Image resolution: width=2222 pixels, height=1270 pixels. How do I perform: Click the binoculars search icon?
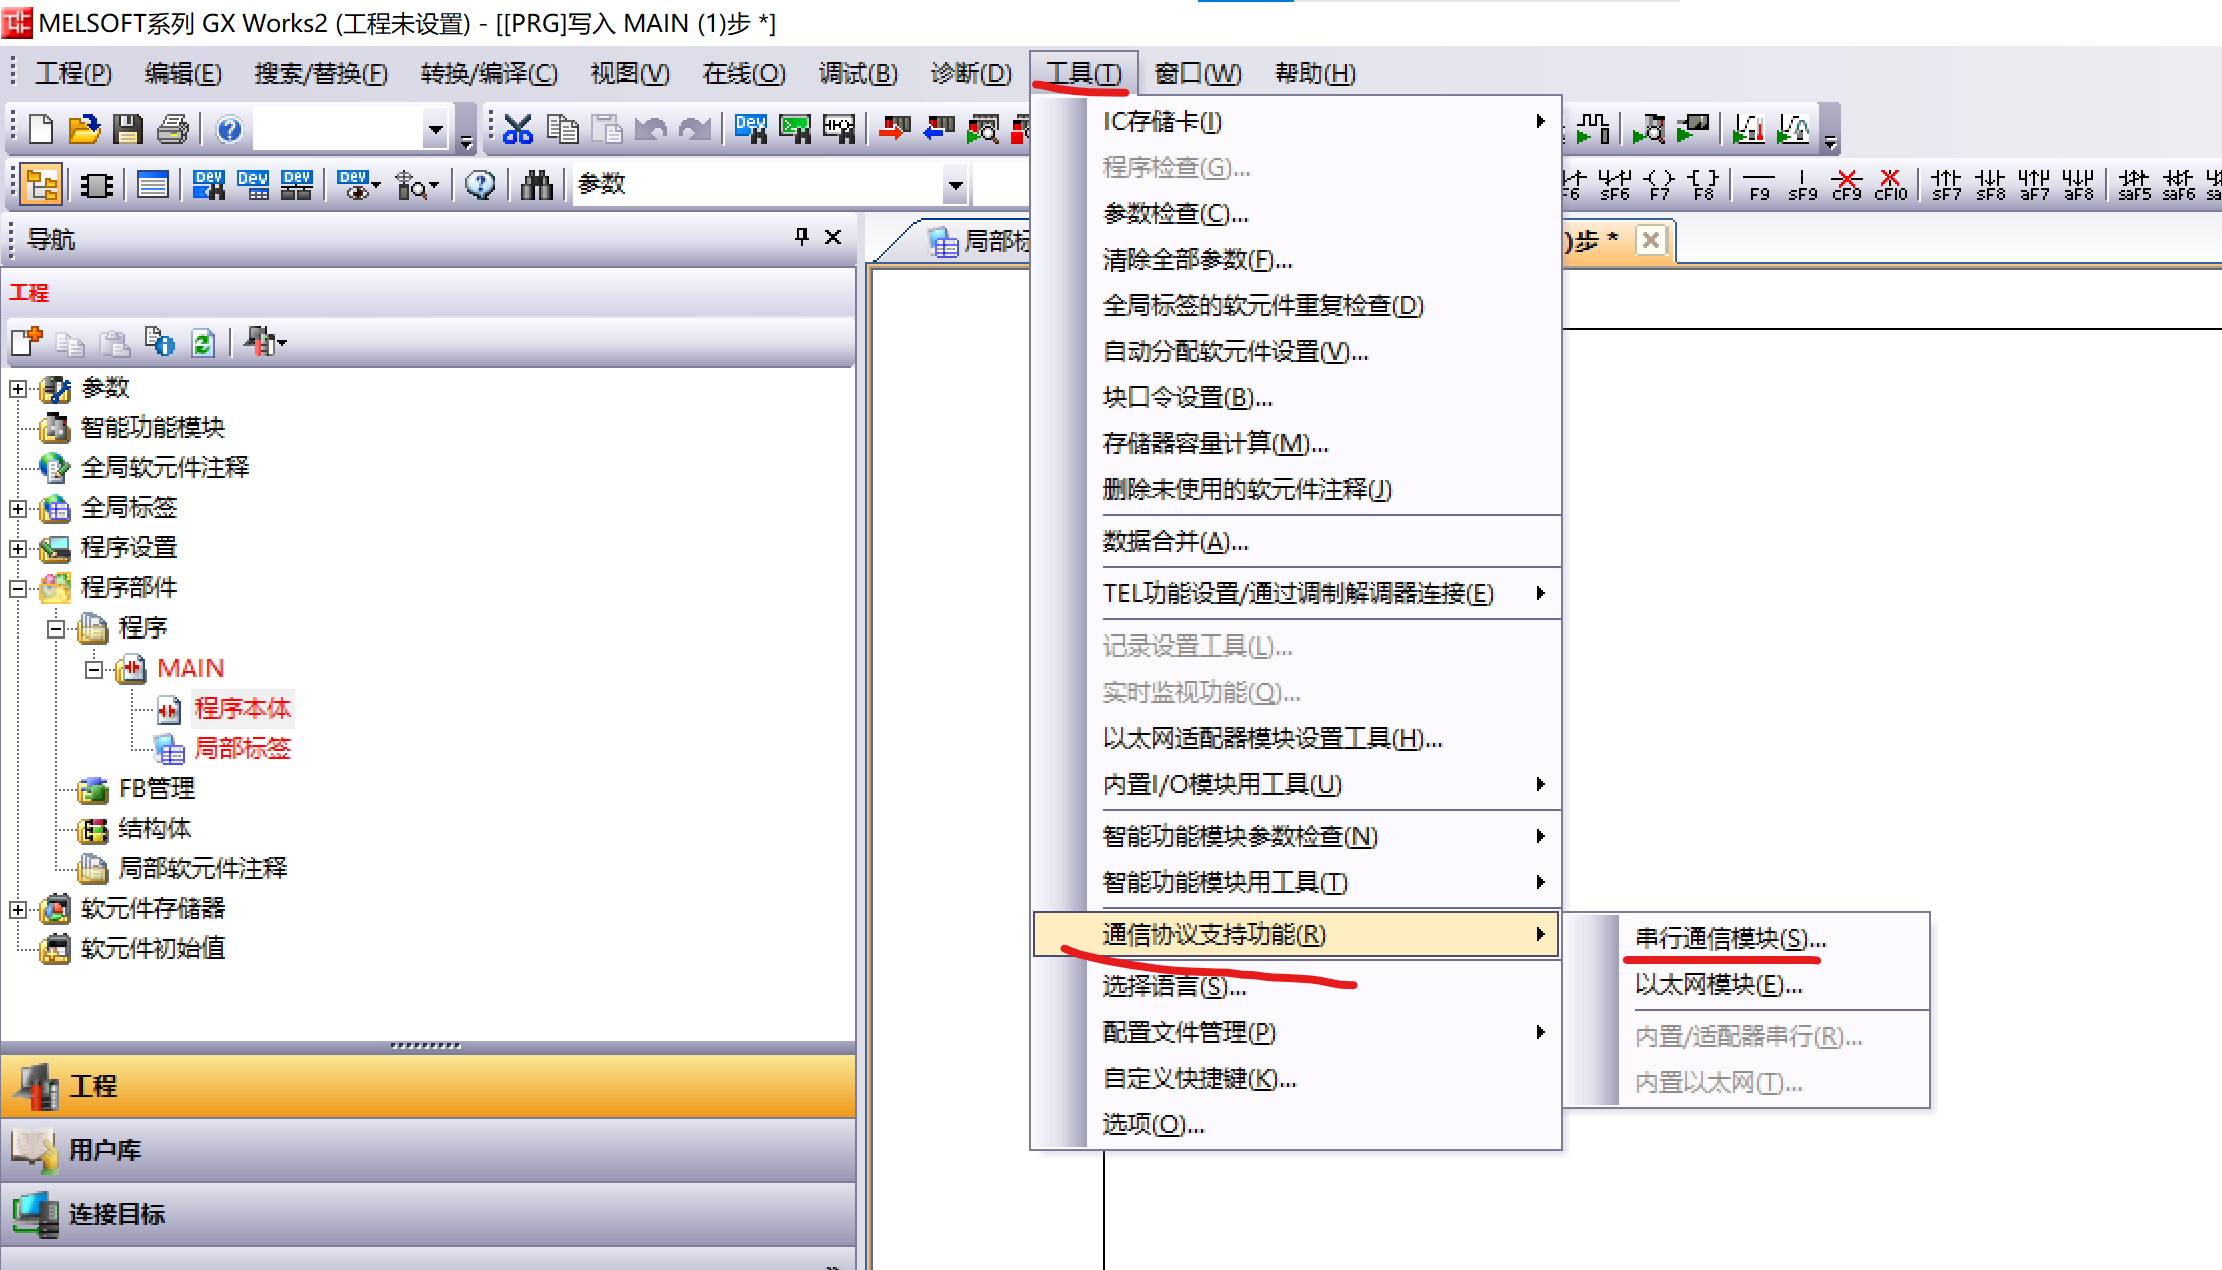536,185
